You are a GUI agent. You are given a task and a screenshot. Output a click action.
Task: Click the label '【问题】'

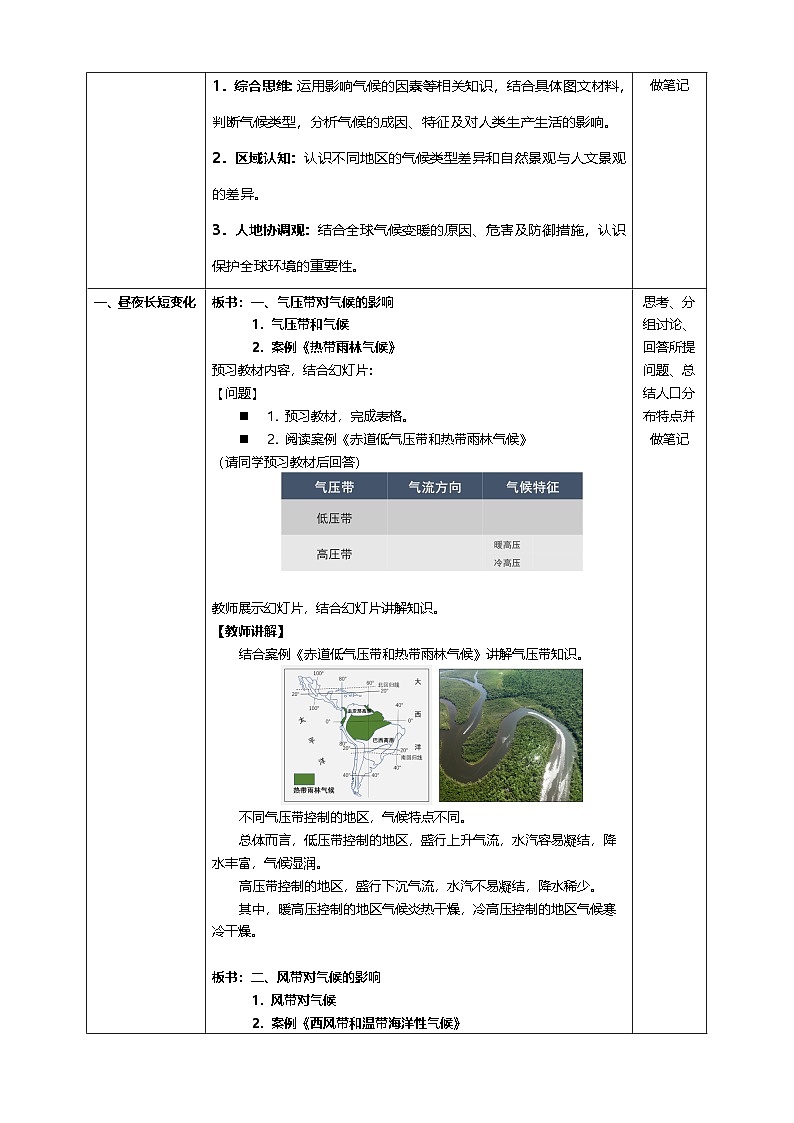[x=237, y=393]
